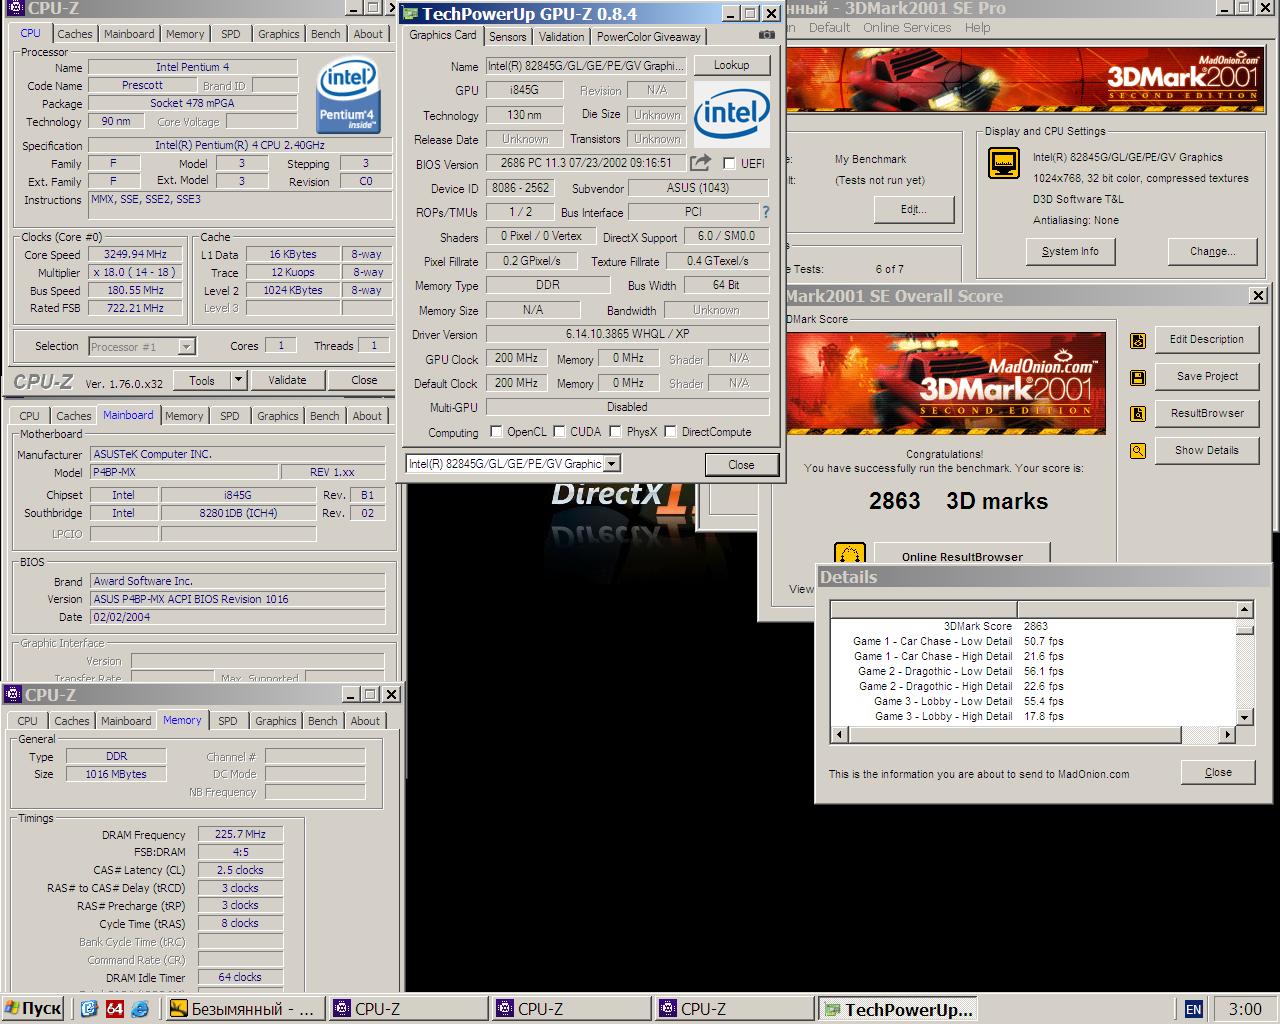The image size is (1280, 1024).
Task: Open the Validation tab in GPU-Z
Action: pos(561,37)
